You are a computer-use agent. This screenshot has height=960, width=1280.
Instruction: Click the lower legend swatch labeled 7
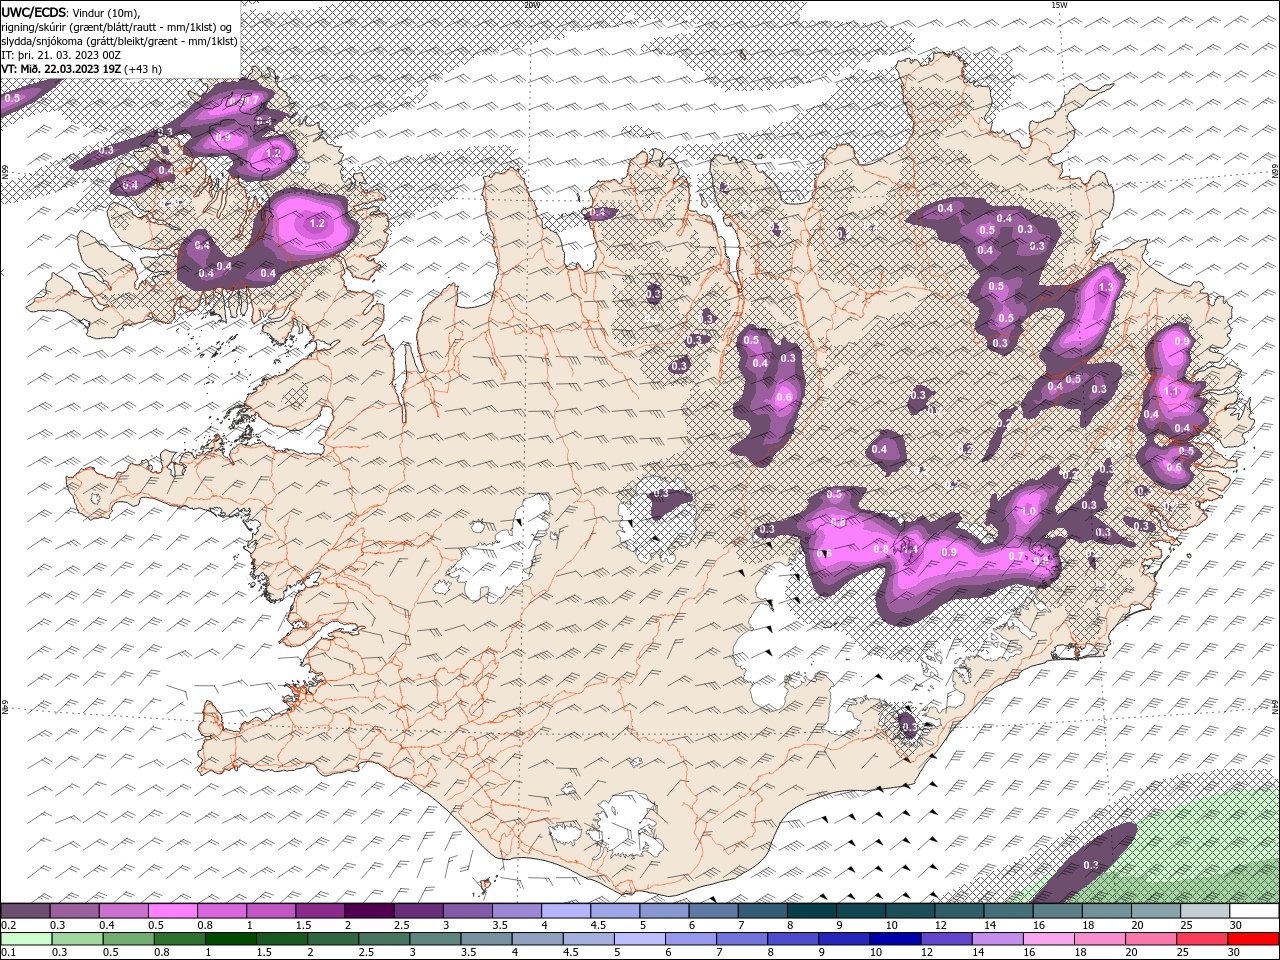[x=742, y=939]
